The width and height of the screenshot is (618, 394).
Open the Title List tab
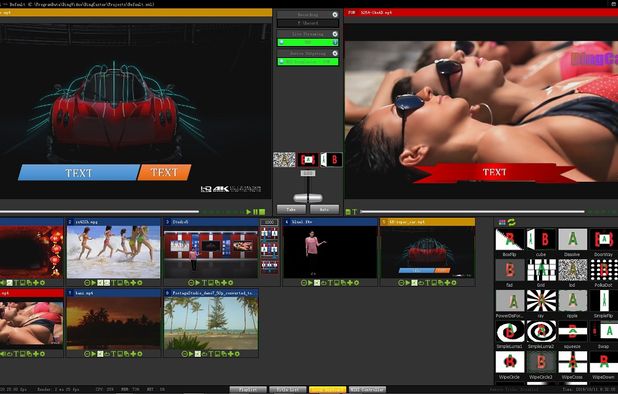click(288, 389)
